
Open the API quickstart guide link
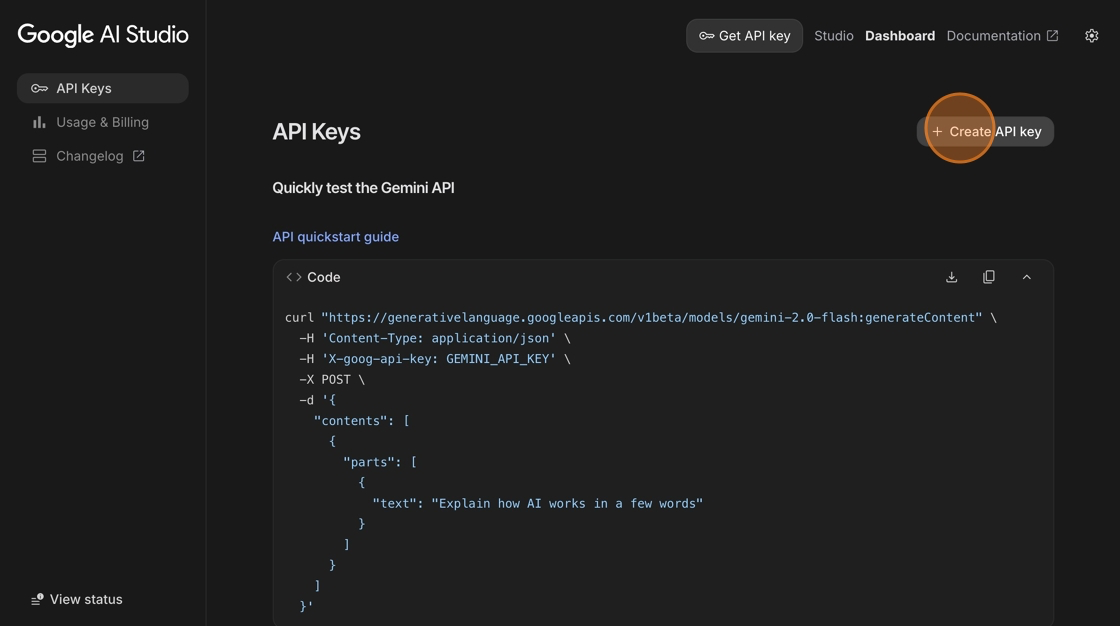(x=335, y=237)
